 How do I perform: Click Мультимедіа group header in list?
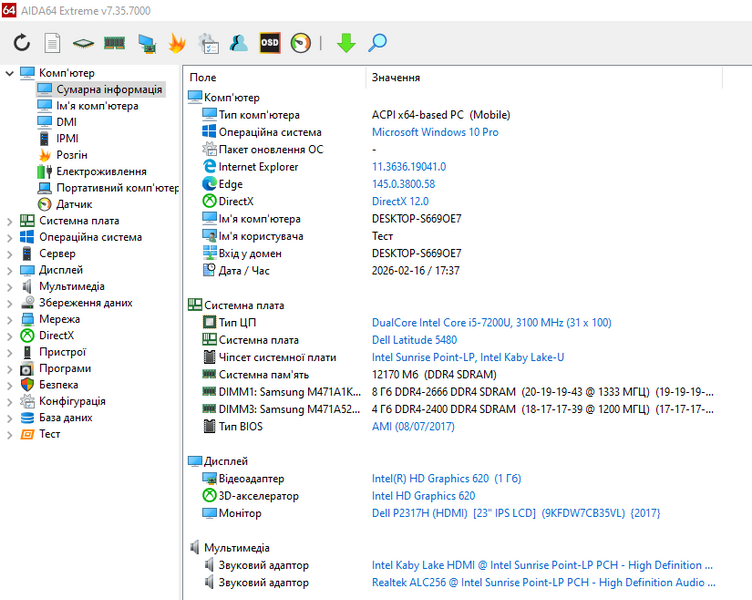coord(229,547)
